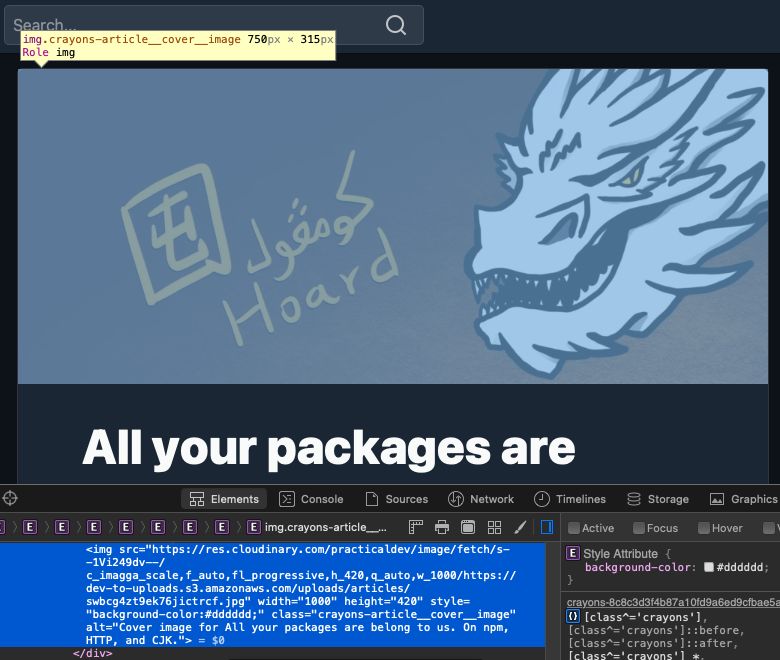Screen dimensions: 780x660
Task: Toggle the details sidebar icon
Action: 547,527
